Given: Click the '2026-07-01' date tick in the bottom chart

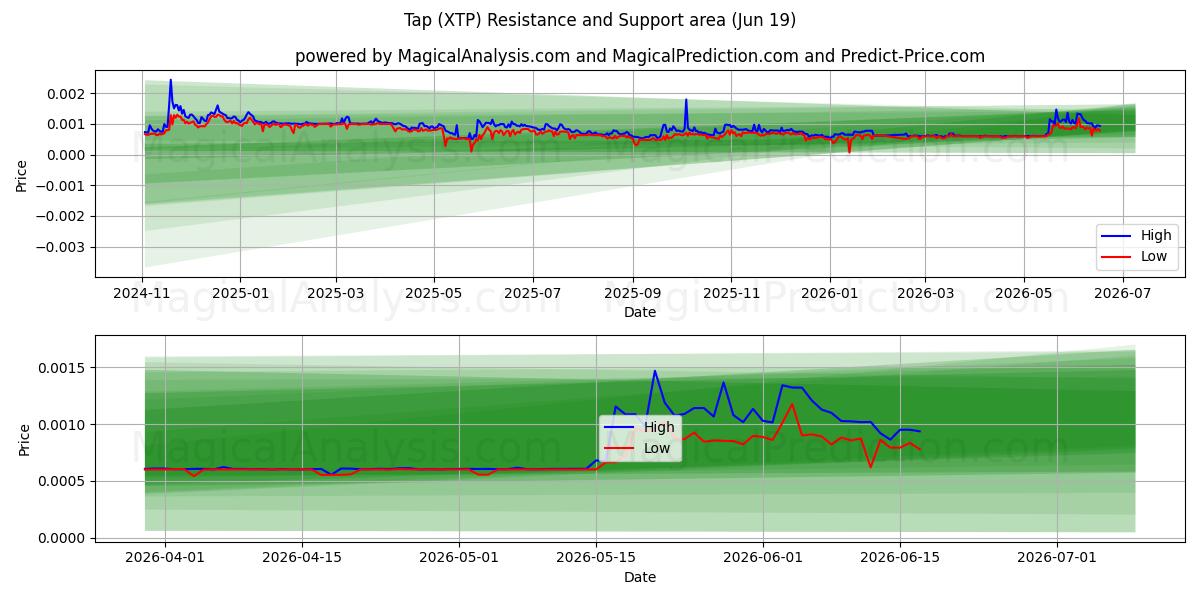Looking at the screenshot, I should [x=1057, y=560].
